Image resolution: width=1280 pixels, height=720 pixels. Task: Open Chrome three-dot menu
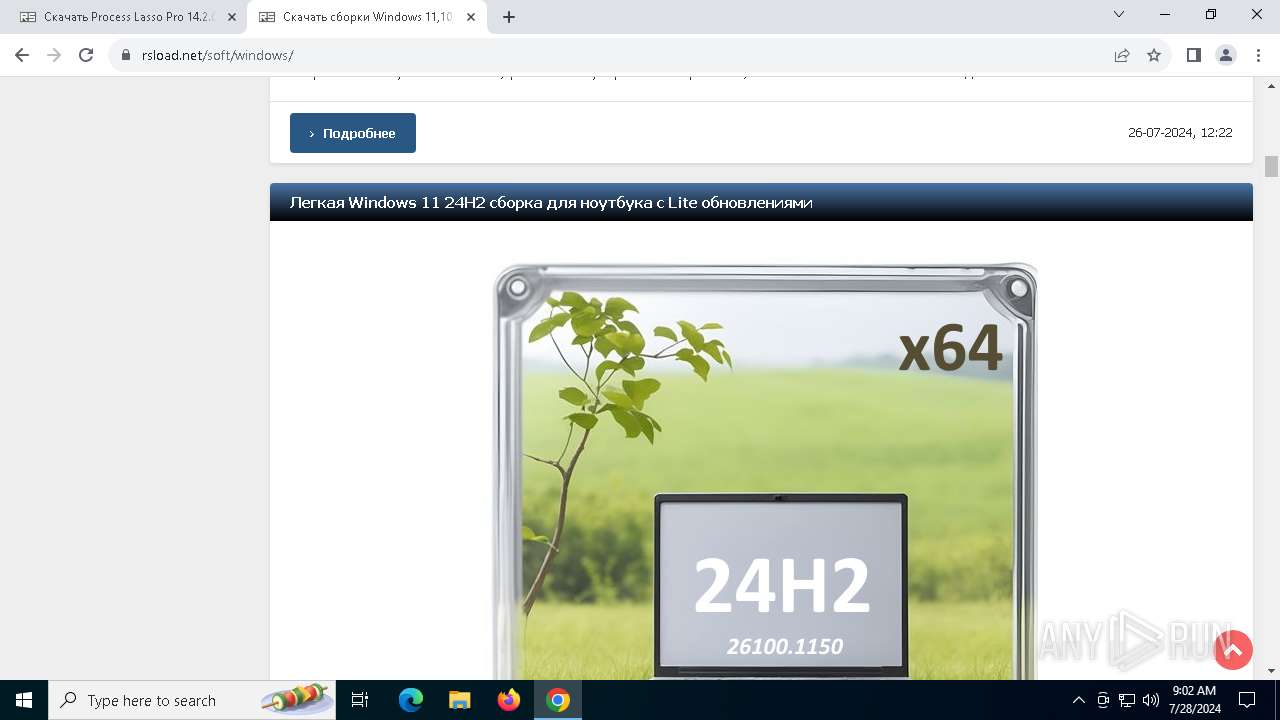tap(1257, 55)
